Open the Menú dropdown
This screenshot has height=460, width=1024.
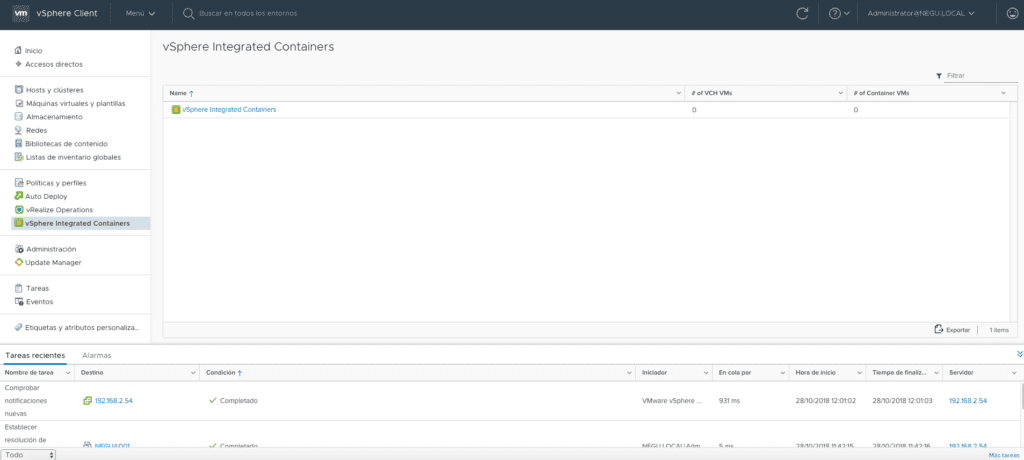coord(140,13)
